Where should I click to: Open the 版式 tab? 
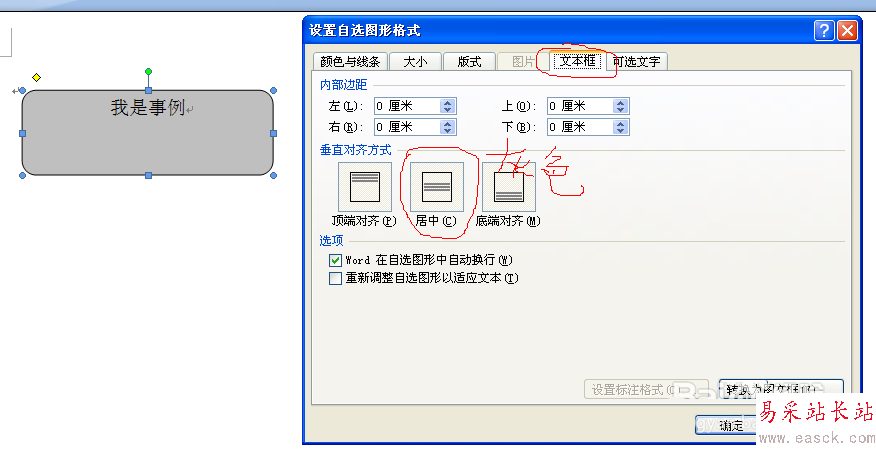(x=469, y=61)
